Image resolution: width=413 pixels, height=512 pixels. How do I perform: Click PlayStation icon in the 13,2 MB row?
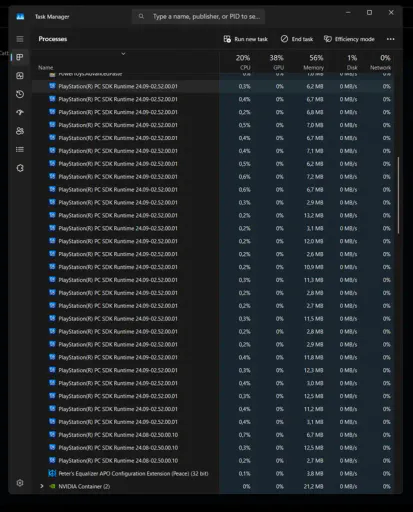tap(52, 215)
